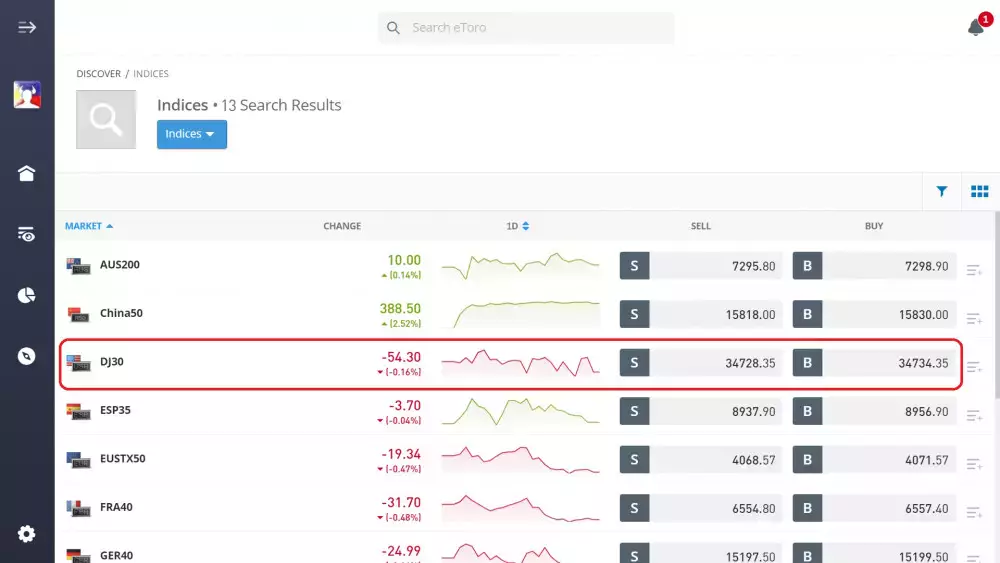Open the EUSTX50 market name
1000x563 pixels.
coord(122,458)
